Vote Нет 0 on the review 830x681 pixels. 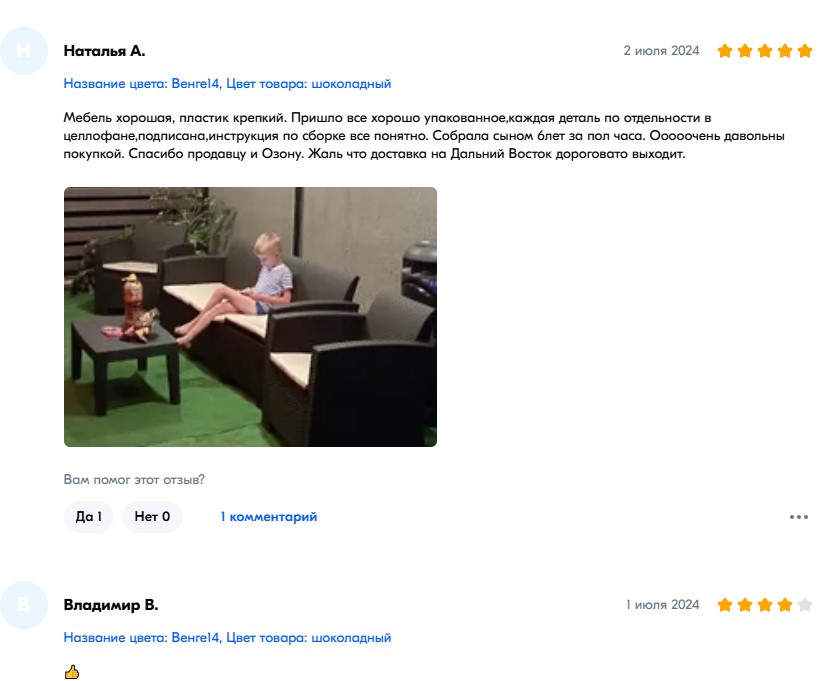coord(152,516)
